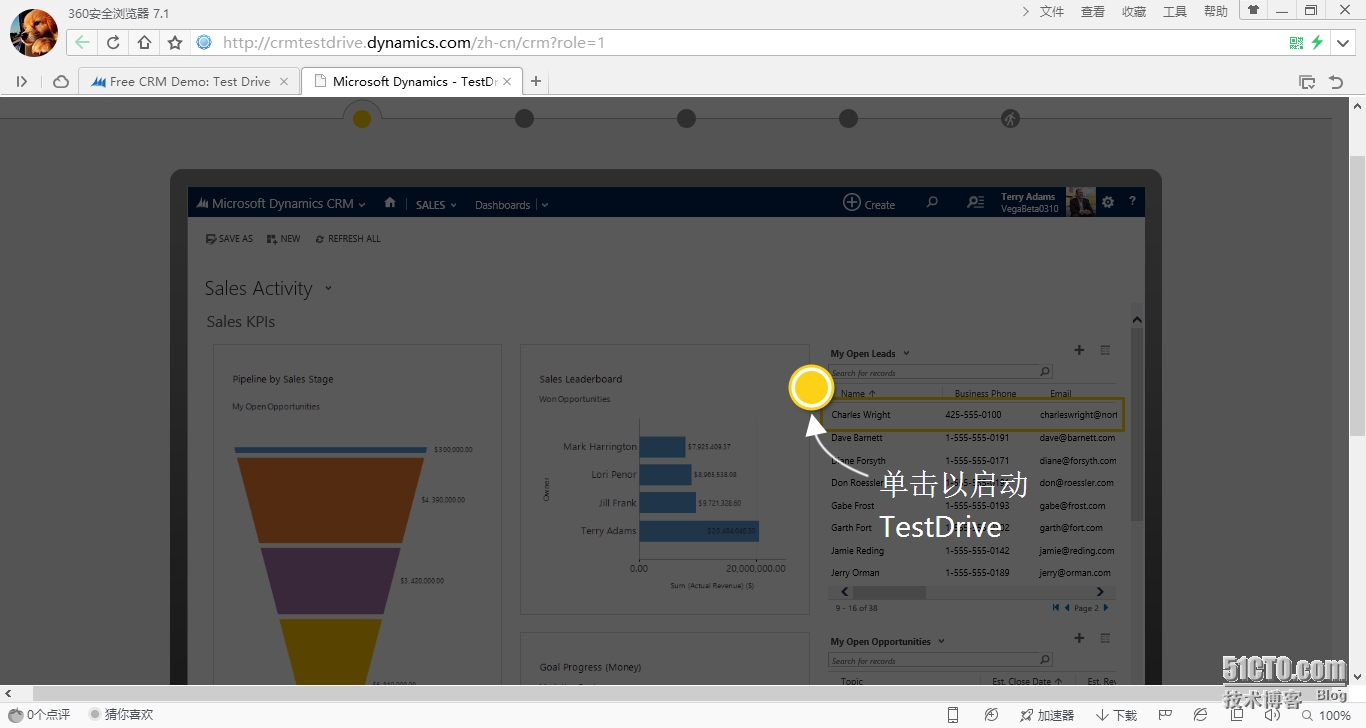
Task: Close the Free CRM Demo tab
Action: (x=284, y=82)
